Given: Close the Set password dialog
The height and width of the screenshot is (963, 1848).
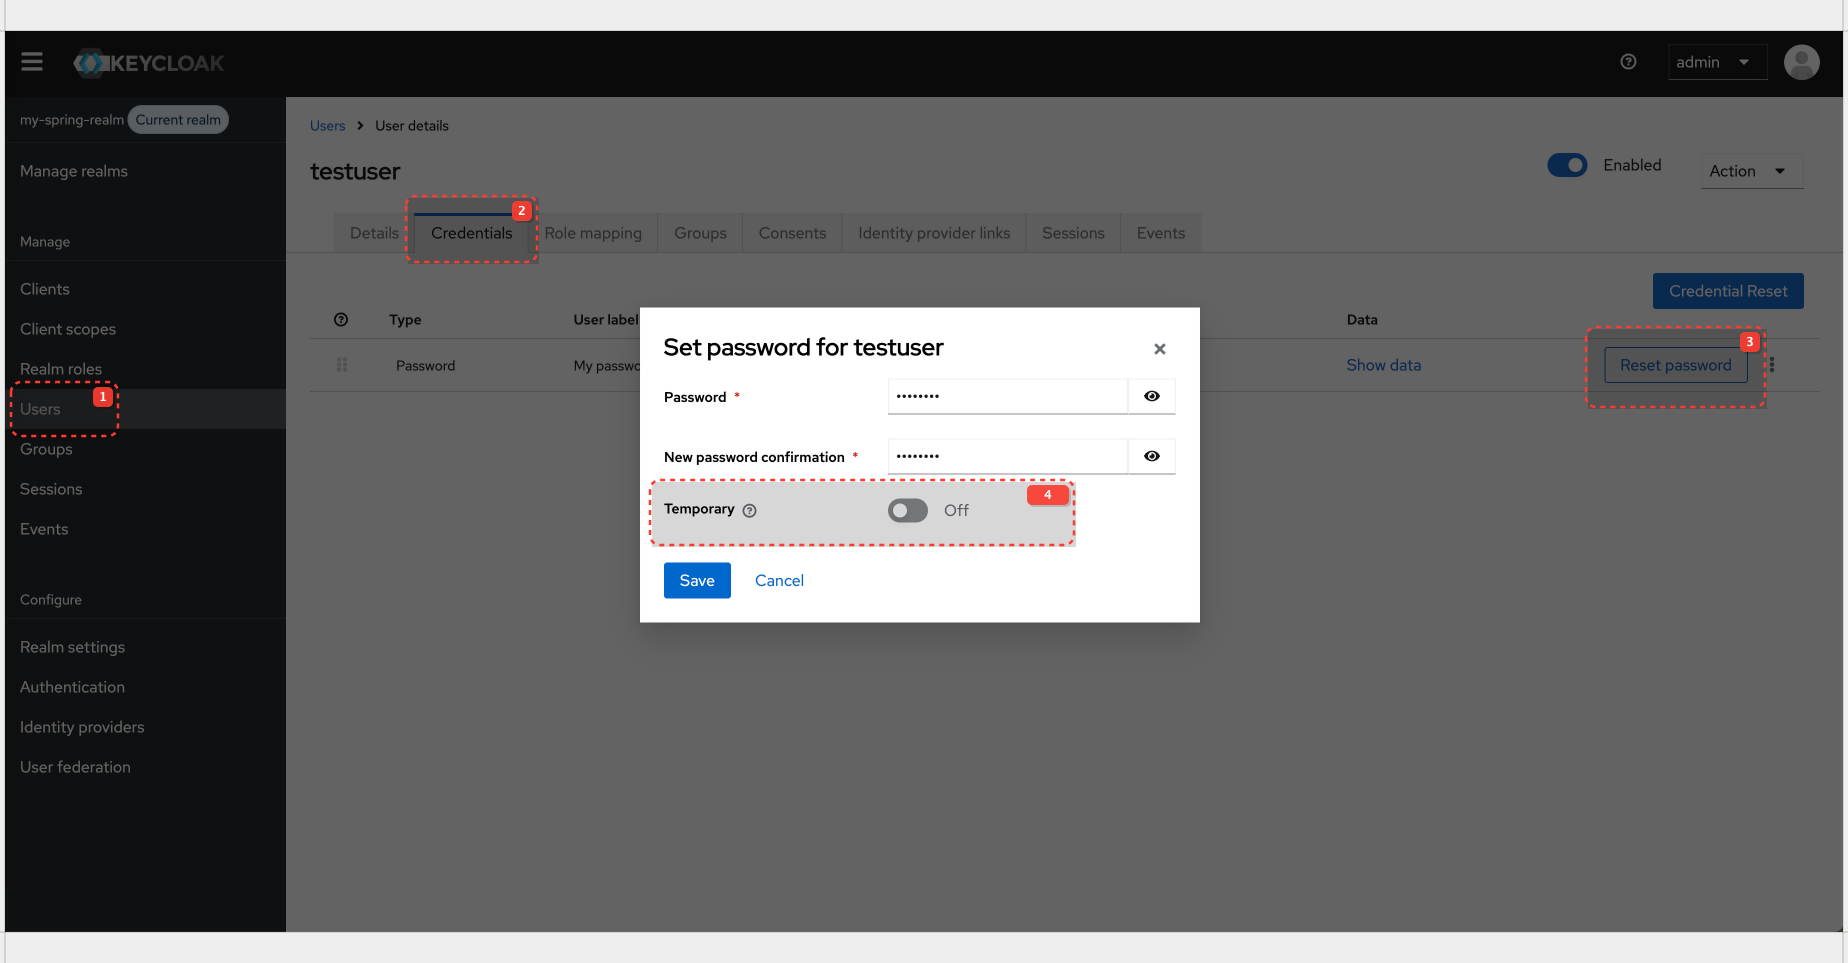Looking at the screenshot, I should (x=1159, y=348).
